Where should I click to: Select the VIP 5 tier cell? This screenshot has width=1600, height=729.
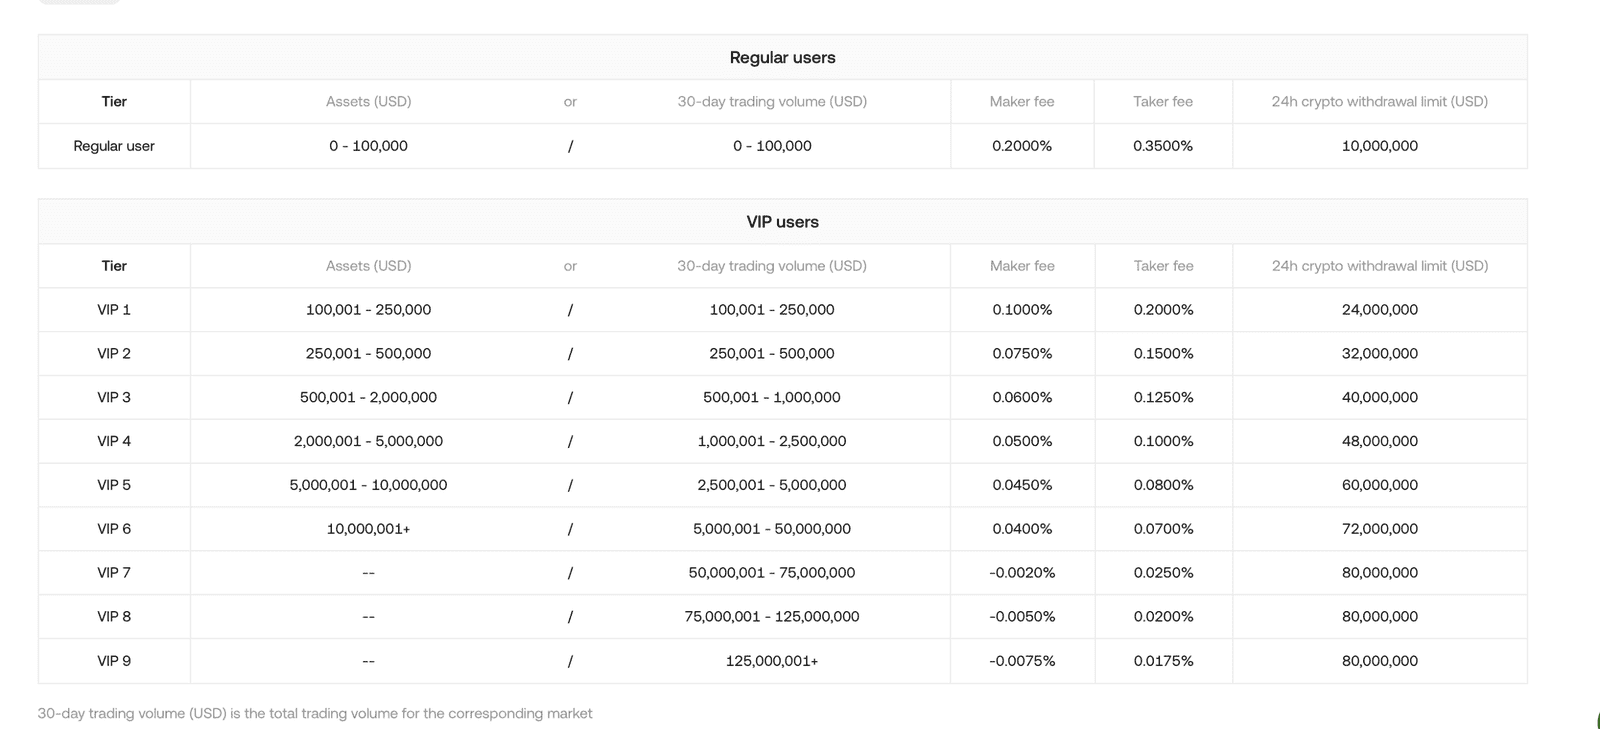pos(114,485)
